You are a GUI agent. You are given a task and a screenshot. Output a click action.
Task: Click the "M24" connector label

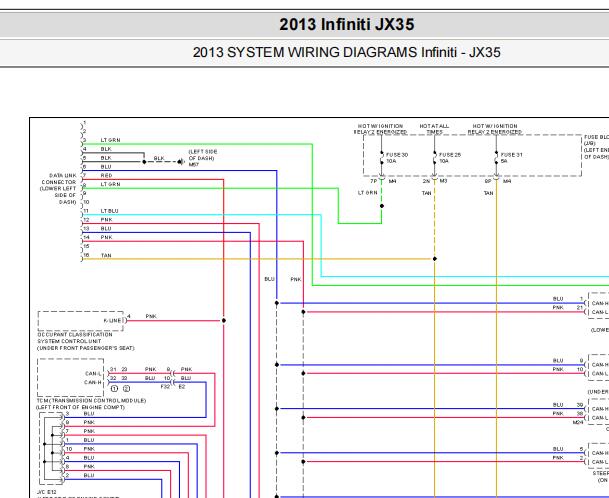tap(578, 422)
